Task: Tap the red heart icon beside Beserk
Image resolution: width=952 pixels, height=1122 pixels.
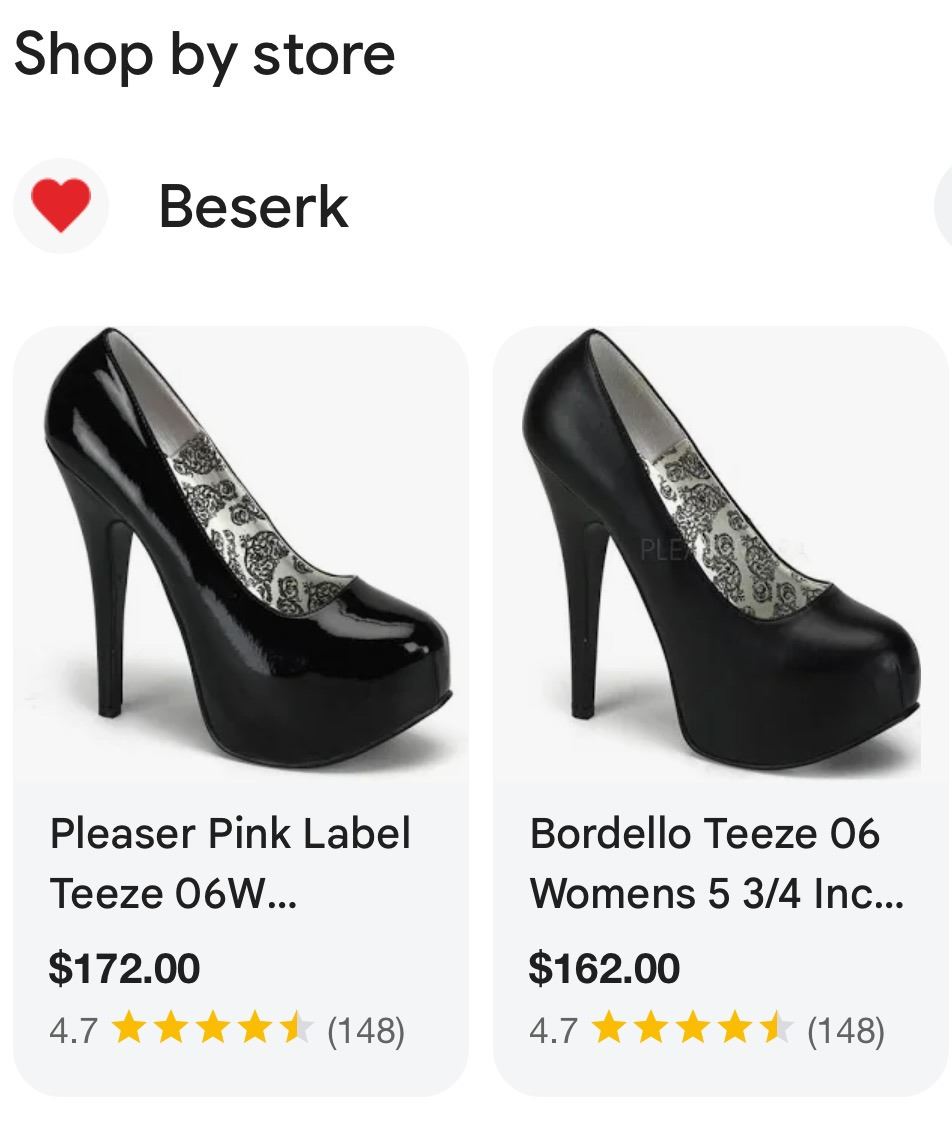Action: [61, 207]
